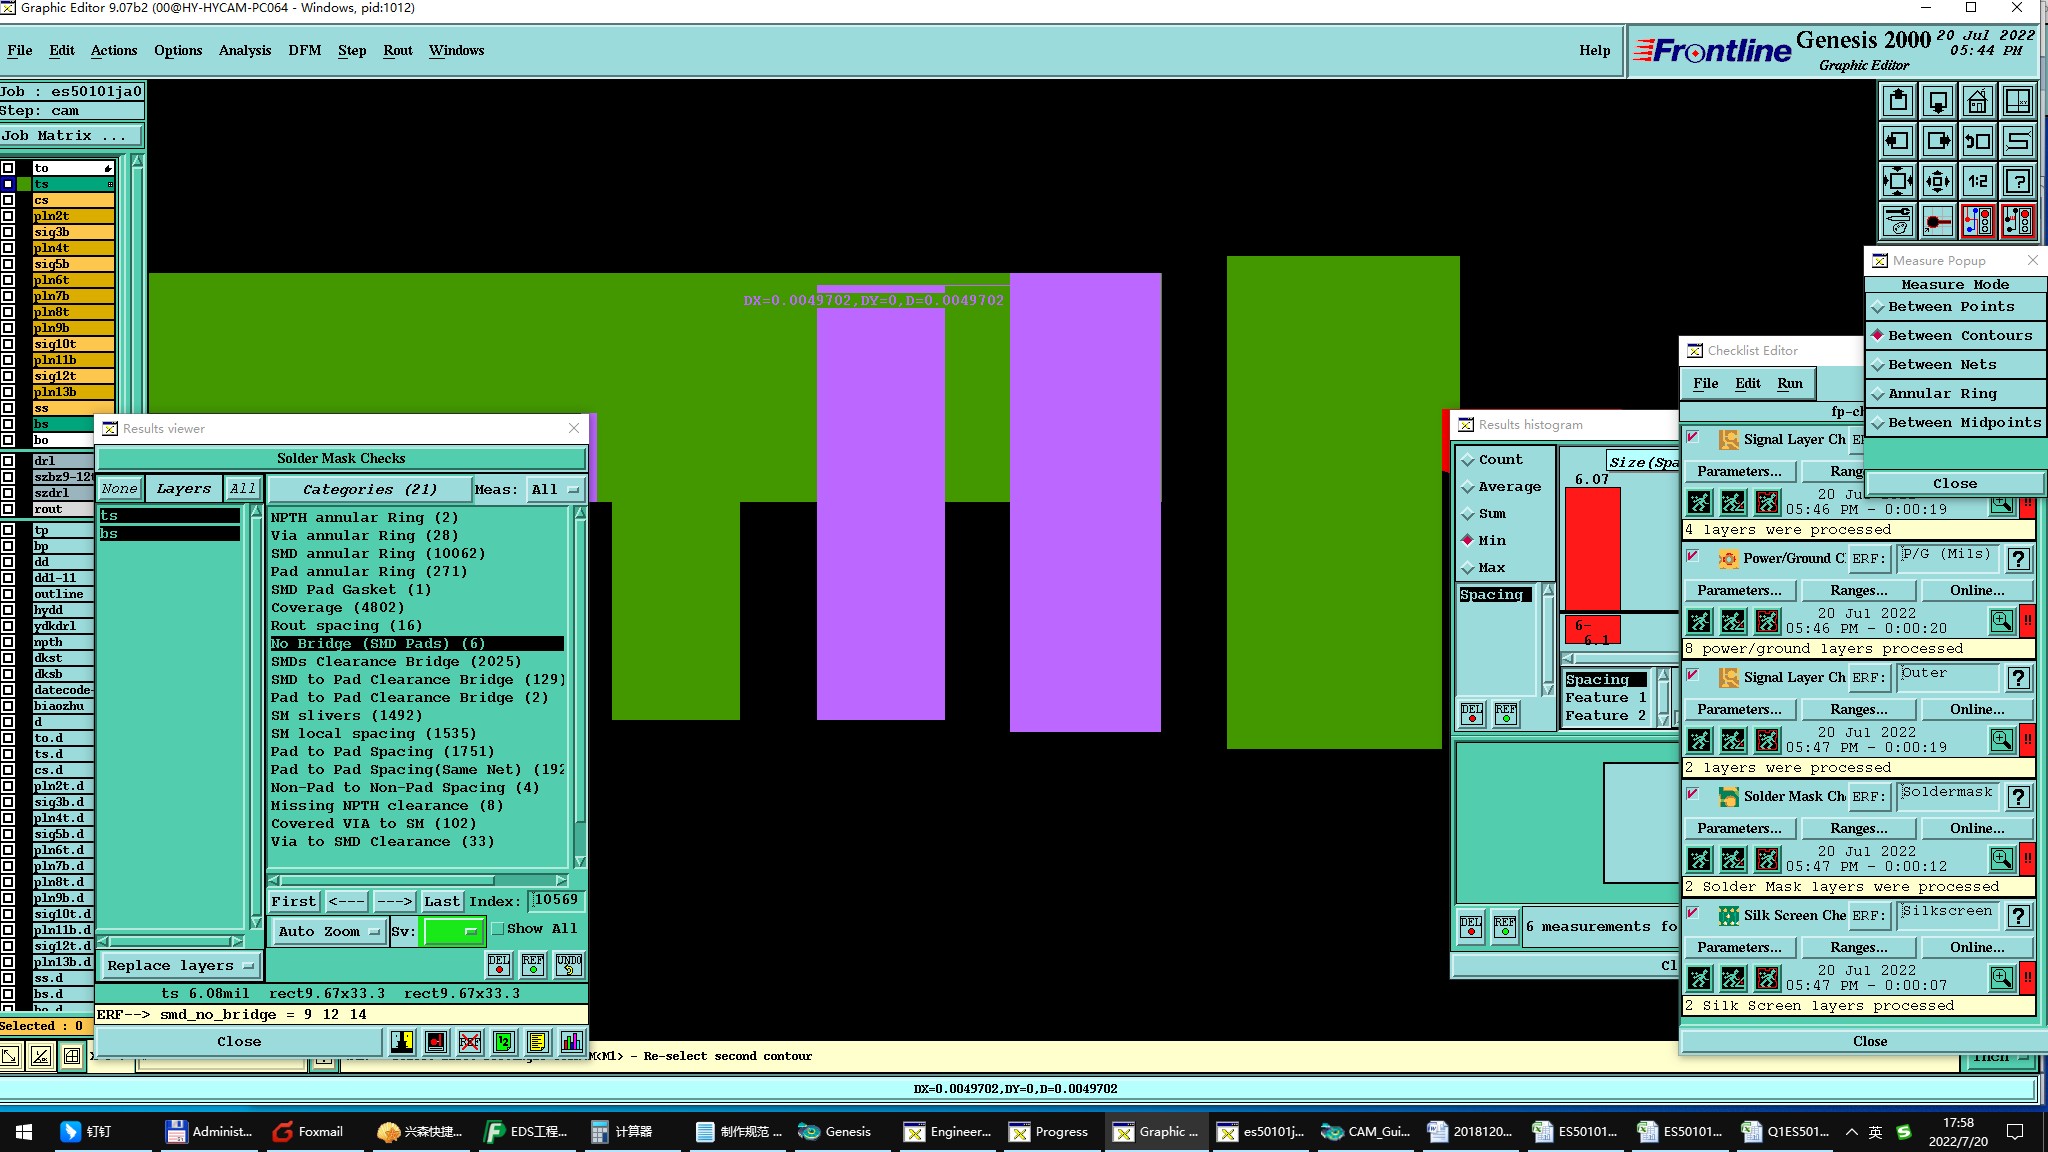Select SM slivers (1492) category

point(346,715)
